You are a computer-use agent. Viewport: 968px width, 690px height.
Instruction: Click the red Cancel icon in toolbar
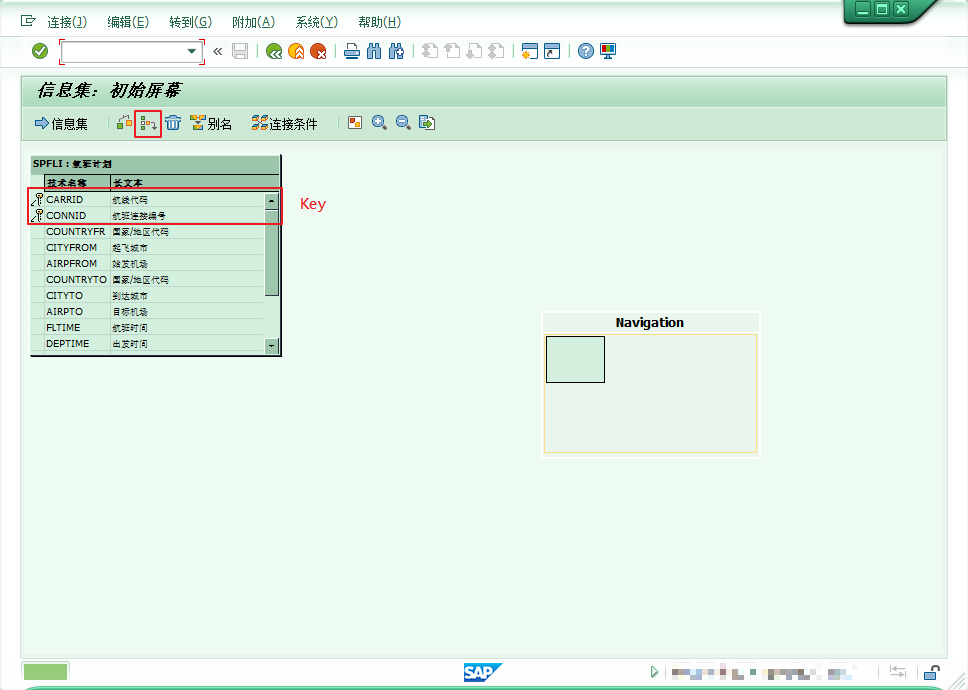(318, 51)
